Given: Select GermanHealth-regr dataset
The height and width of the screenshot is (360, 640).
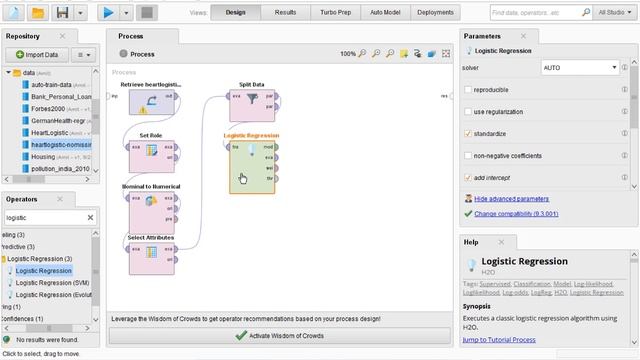Looking at the screenshot, I should coord(58,121).
